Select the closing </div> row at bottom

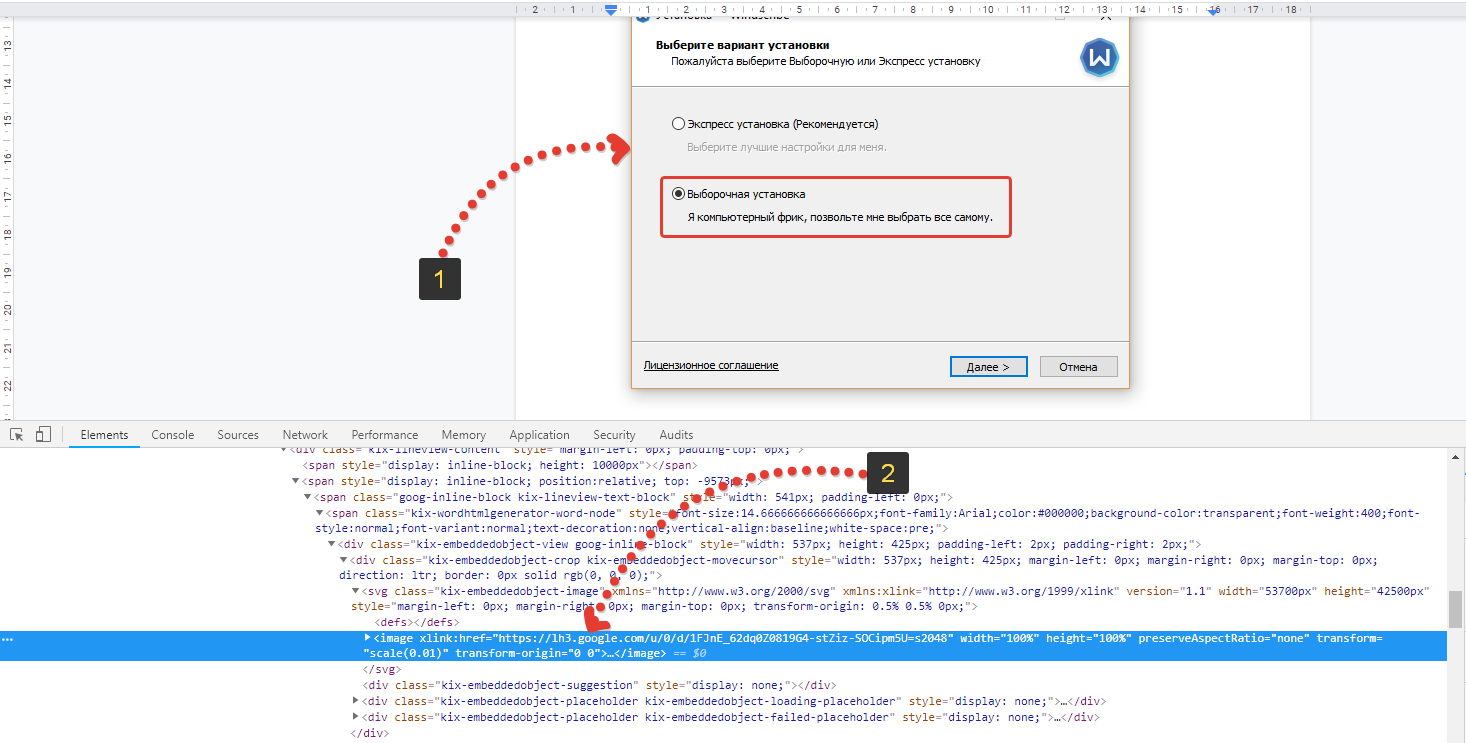pos(369,733)
